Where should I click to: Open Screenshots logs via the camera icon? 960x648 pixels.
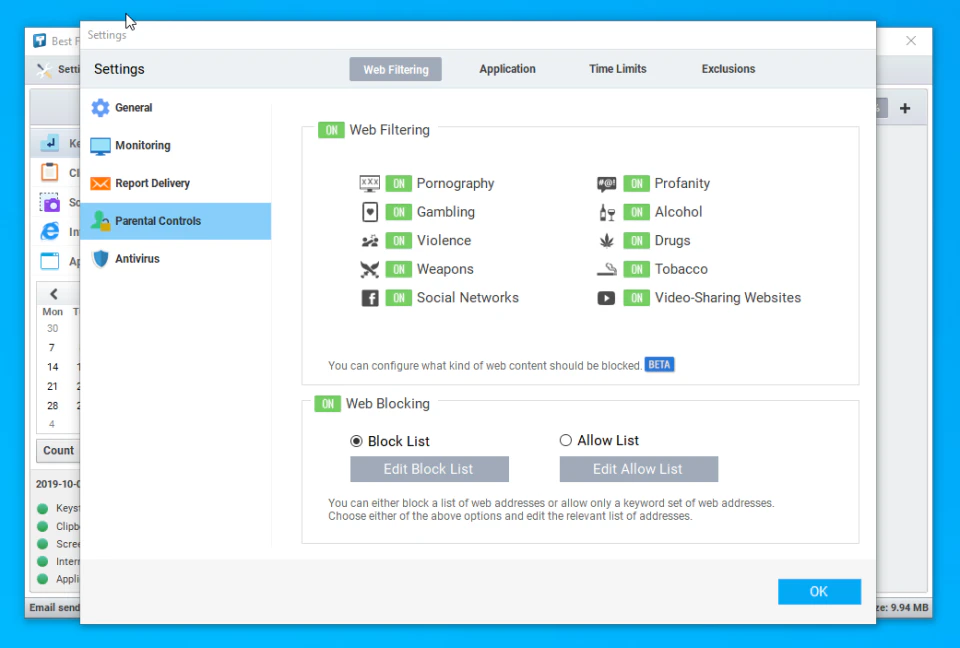52,203
